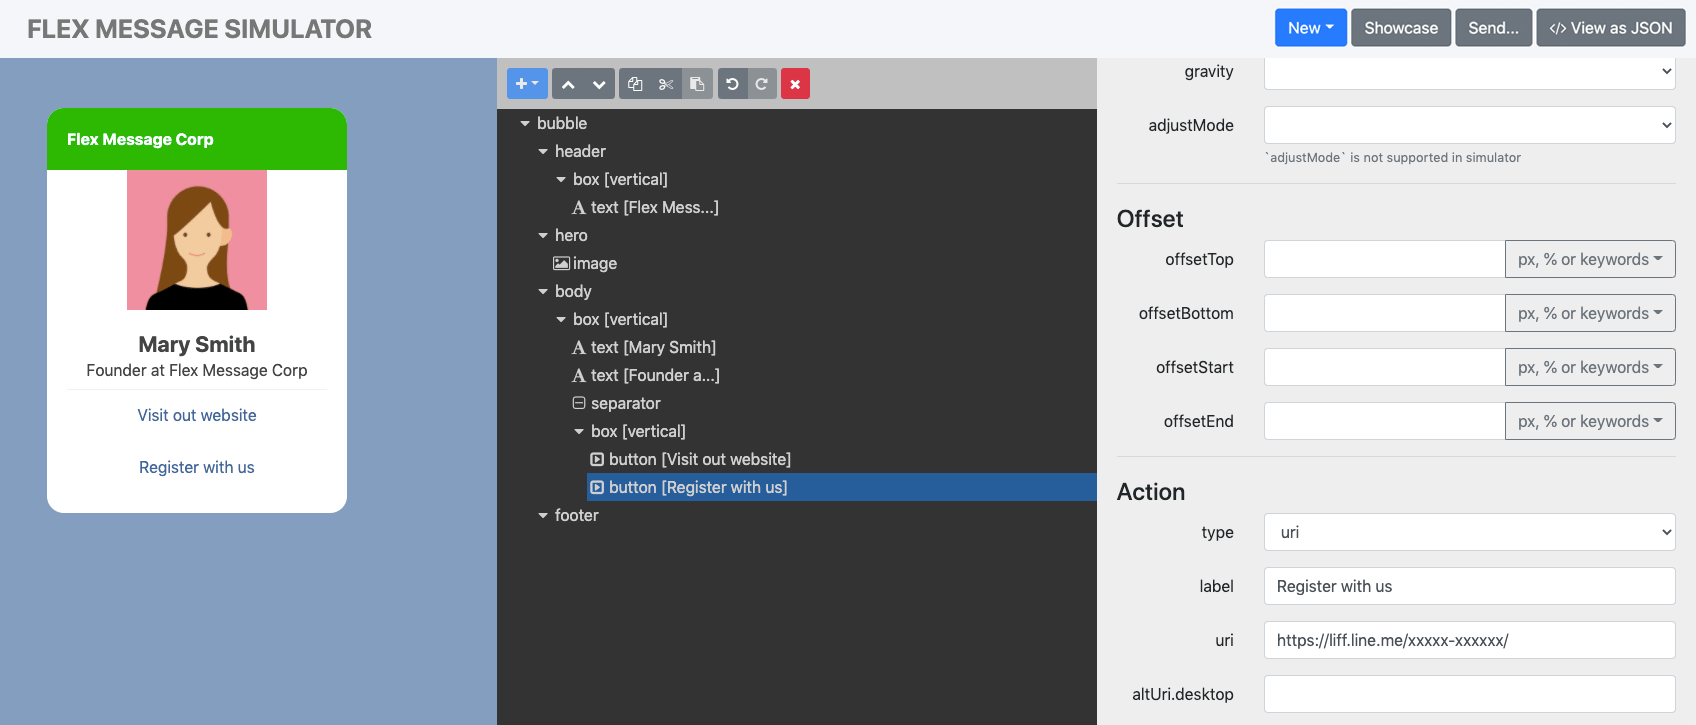1696x725 pixels.
Task: Cut the selected element with scissors icon
Action: (666, 84)
